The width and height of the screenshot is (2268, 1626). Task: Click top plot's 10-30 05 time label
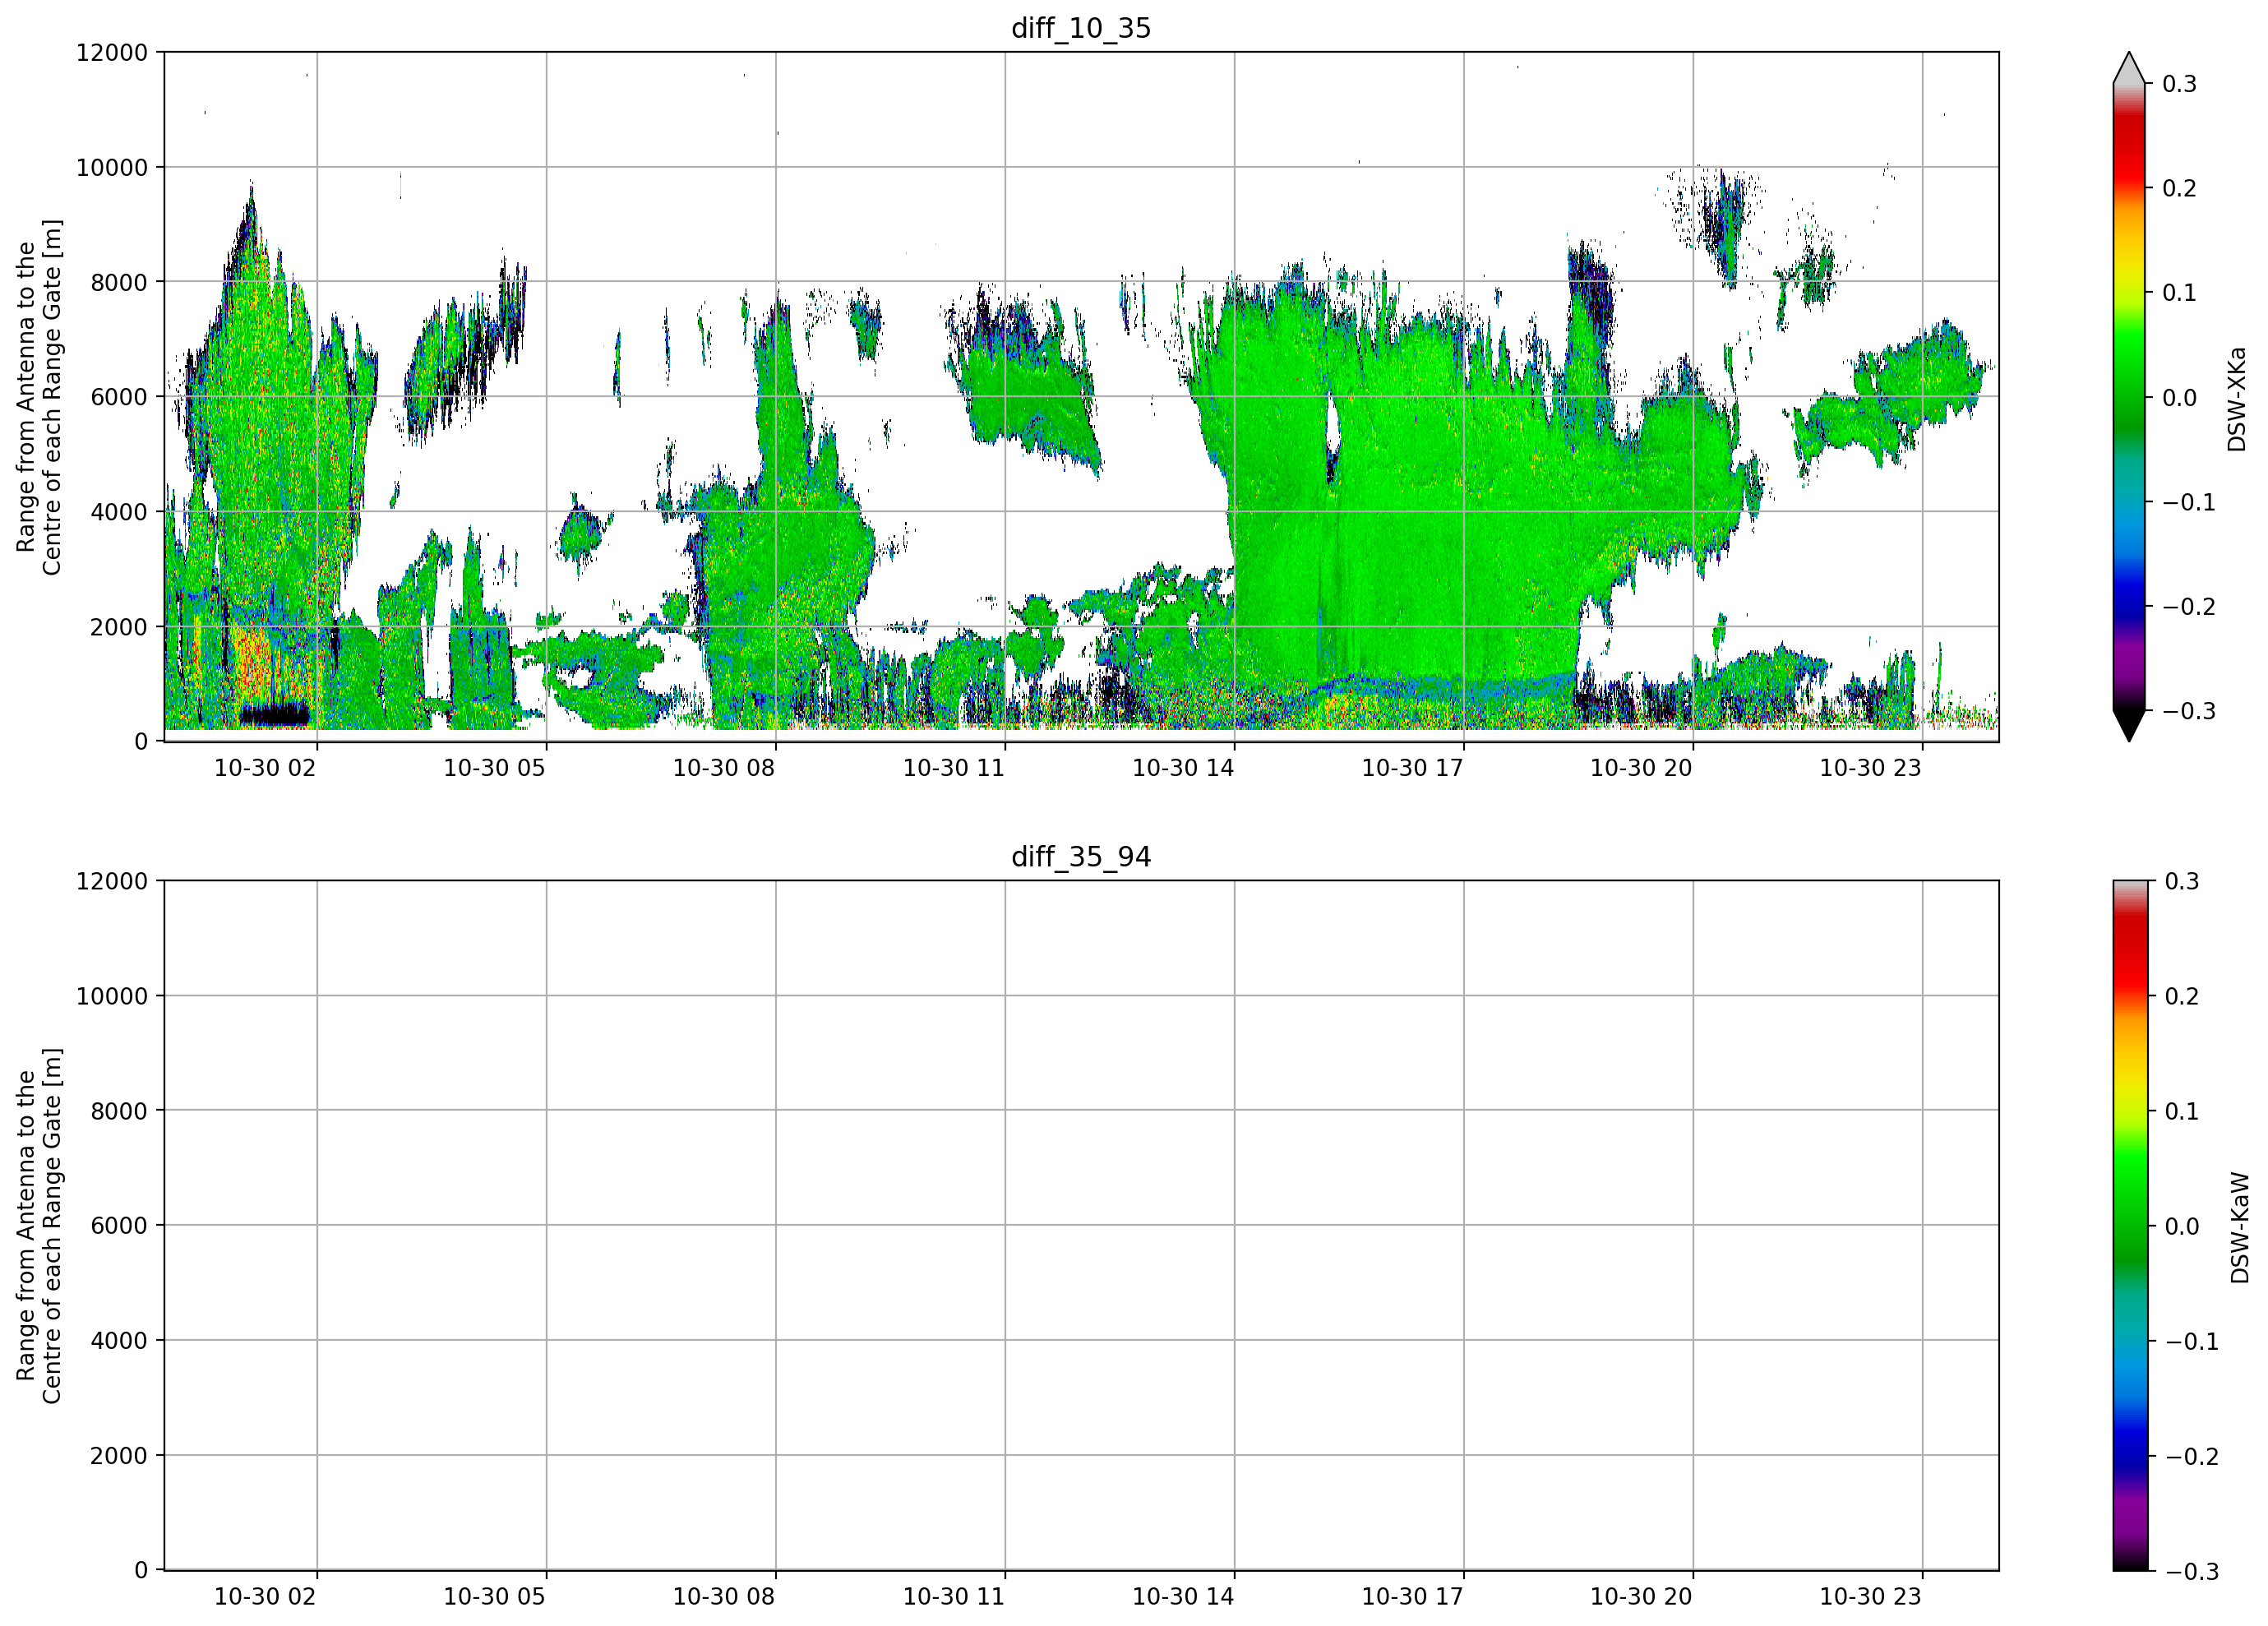[494, 768]
